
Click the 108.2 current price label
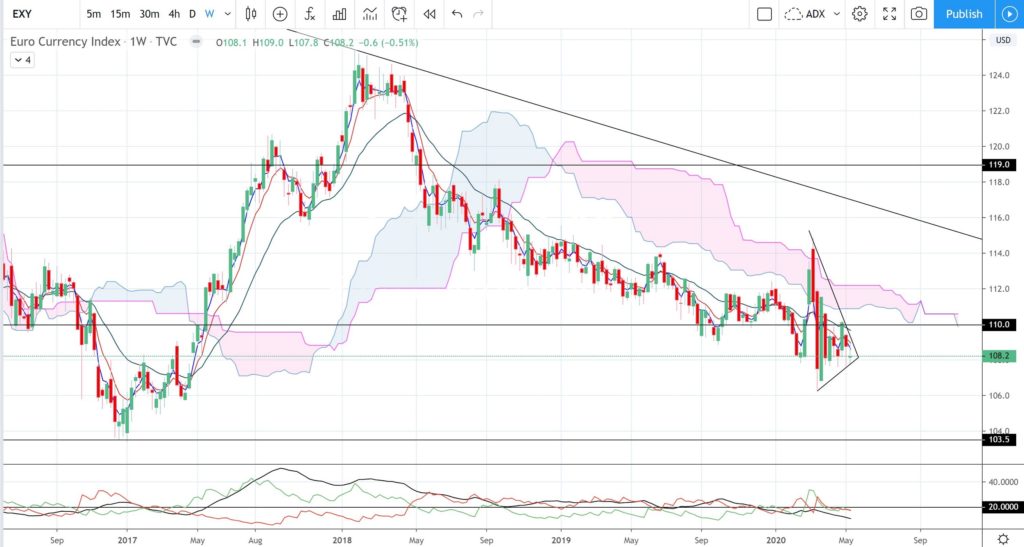tap(999, 356)
